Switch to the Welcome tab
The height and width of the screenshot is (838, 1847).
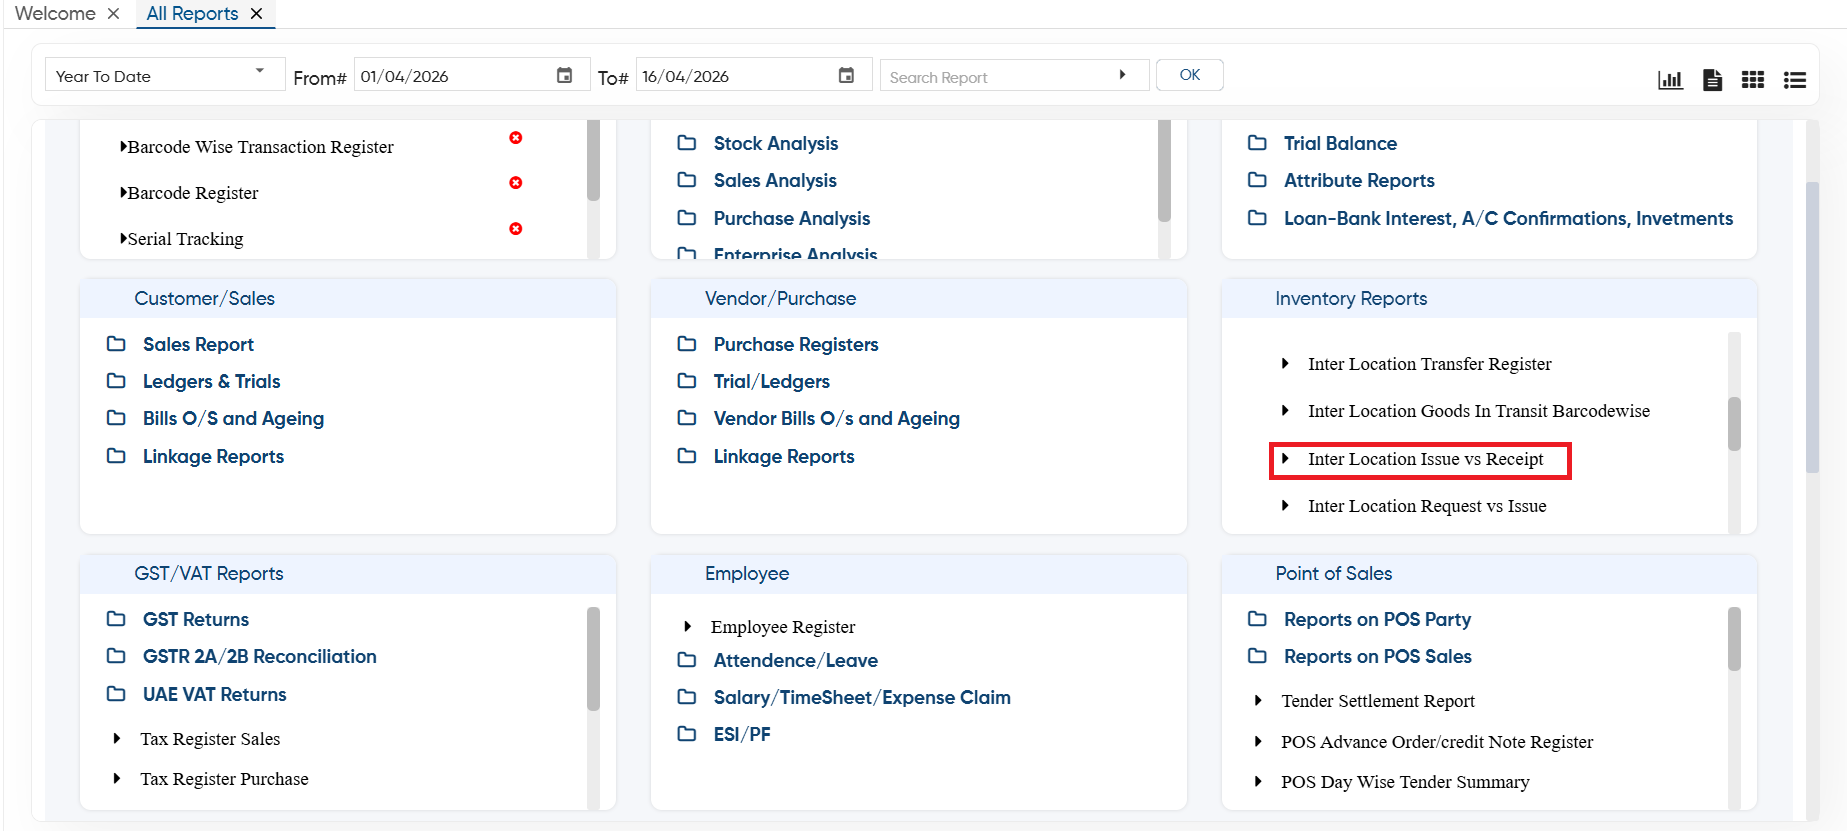pos(55,13)
